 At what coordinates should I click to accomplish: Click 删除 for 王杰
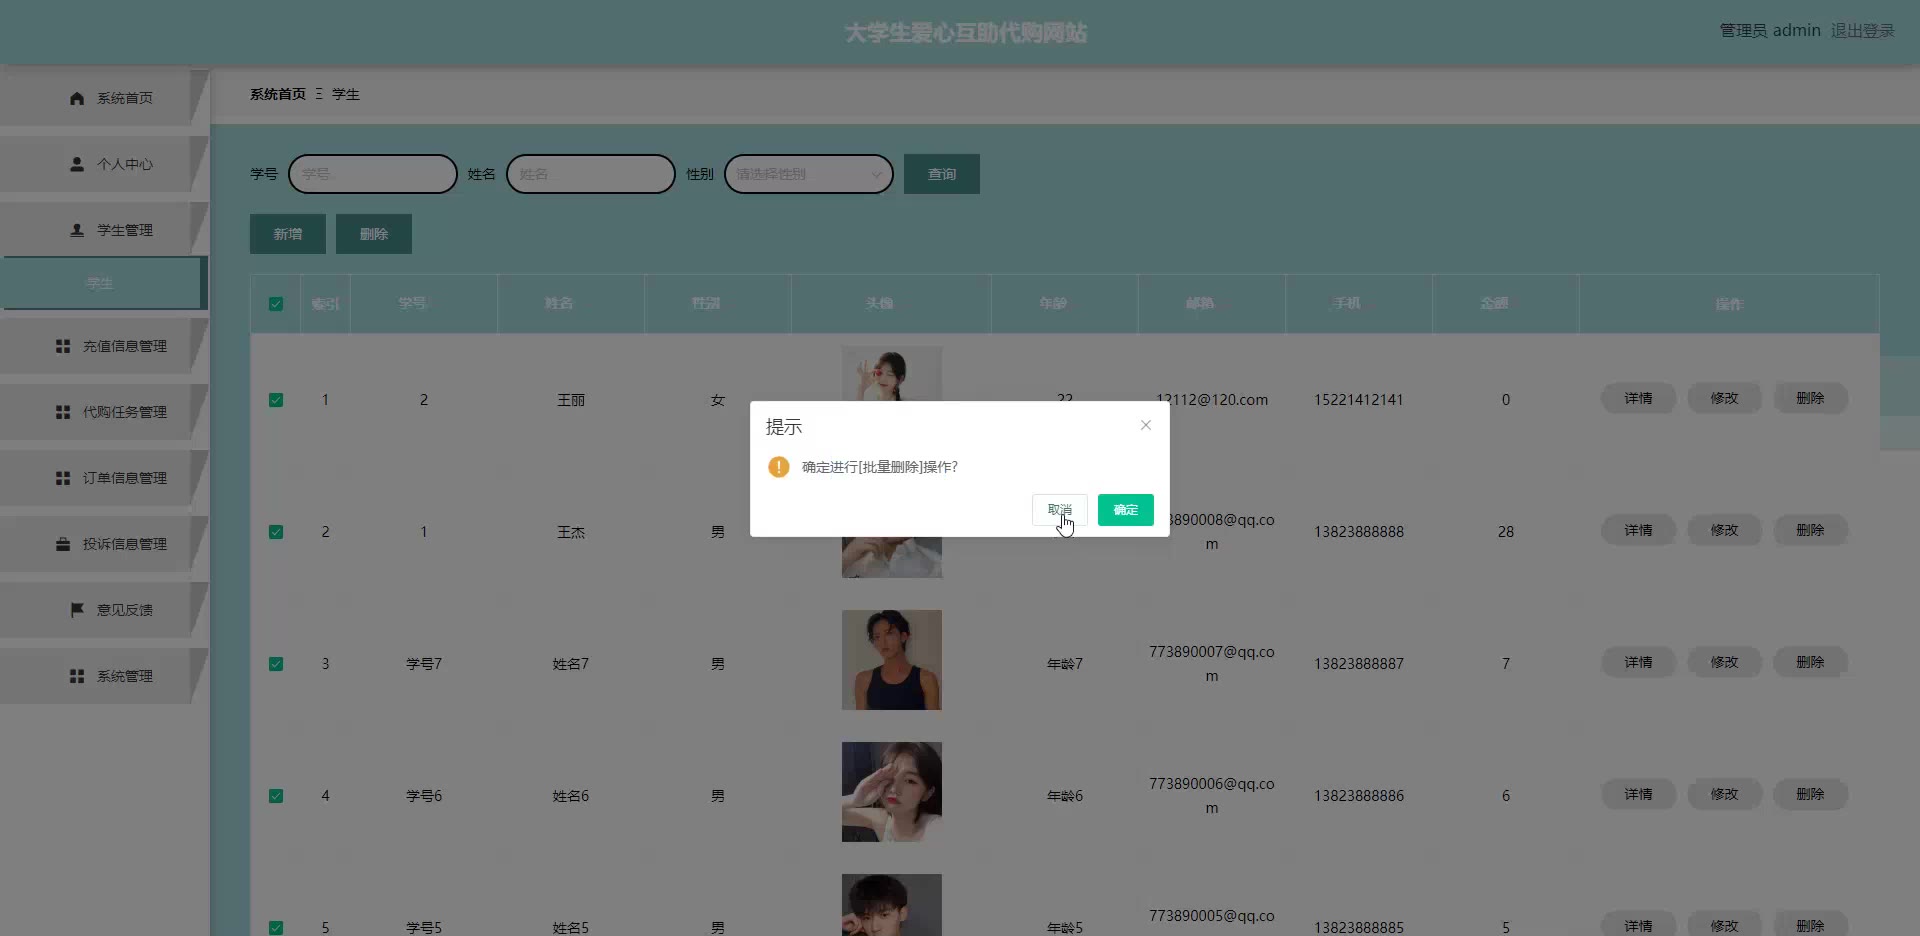1810,530
